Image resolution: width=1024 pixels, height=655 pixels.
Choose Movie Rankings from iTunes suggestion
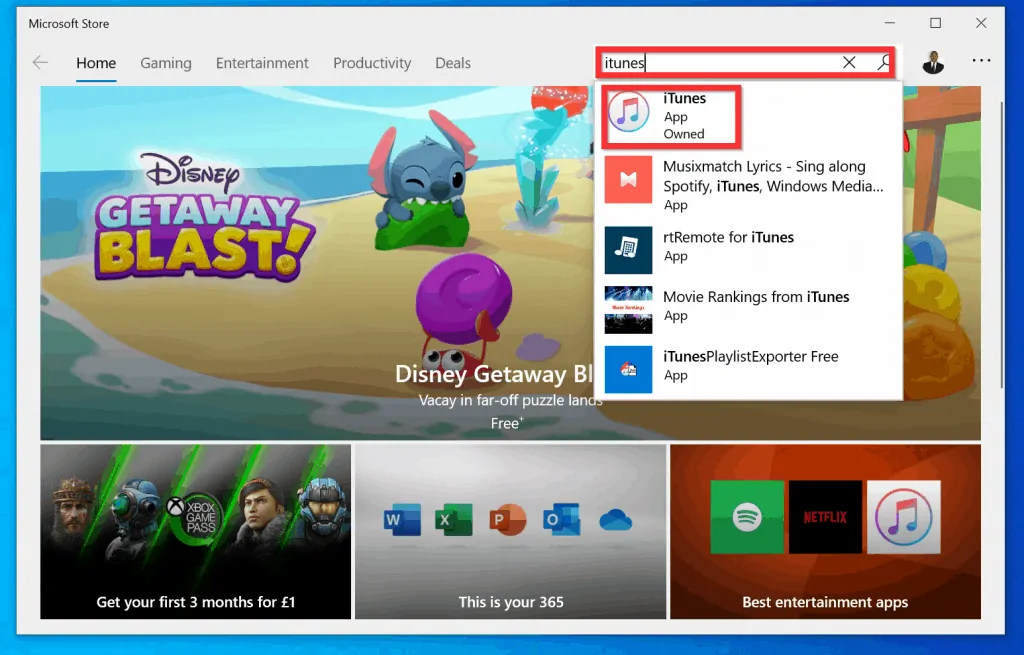[x=756, y=305]
